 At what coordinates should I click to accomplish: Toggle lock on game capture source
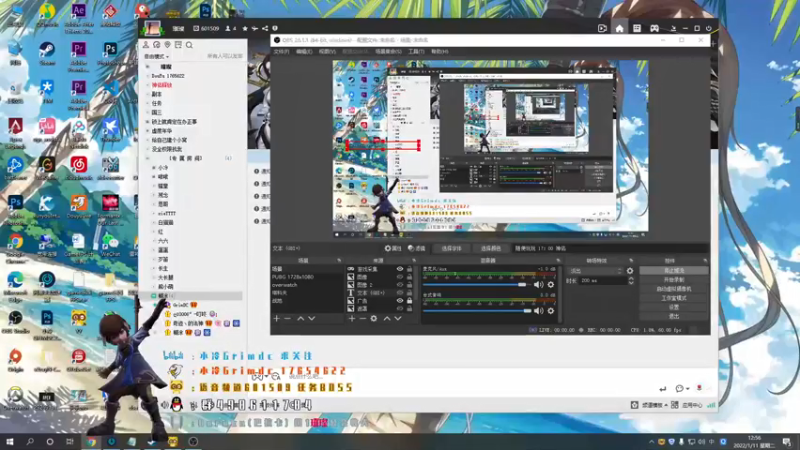pos(409,269)
